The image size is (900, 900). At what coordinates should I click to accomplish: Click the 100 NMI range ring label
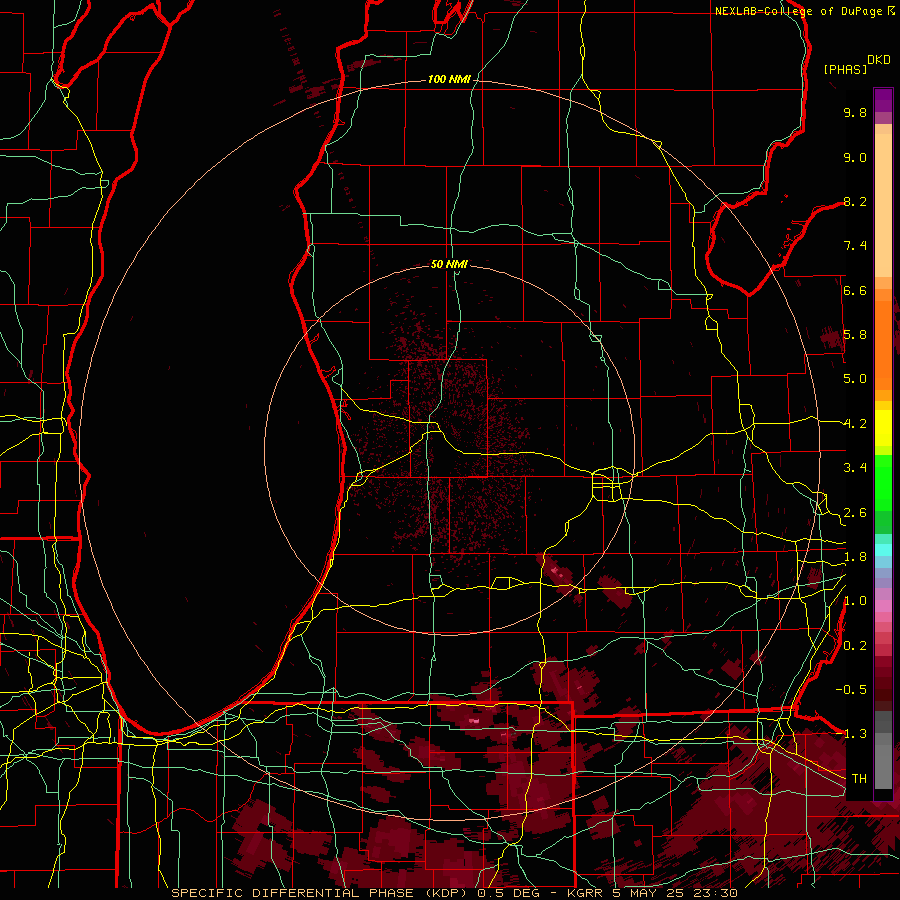tap(449, 79)
